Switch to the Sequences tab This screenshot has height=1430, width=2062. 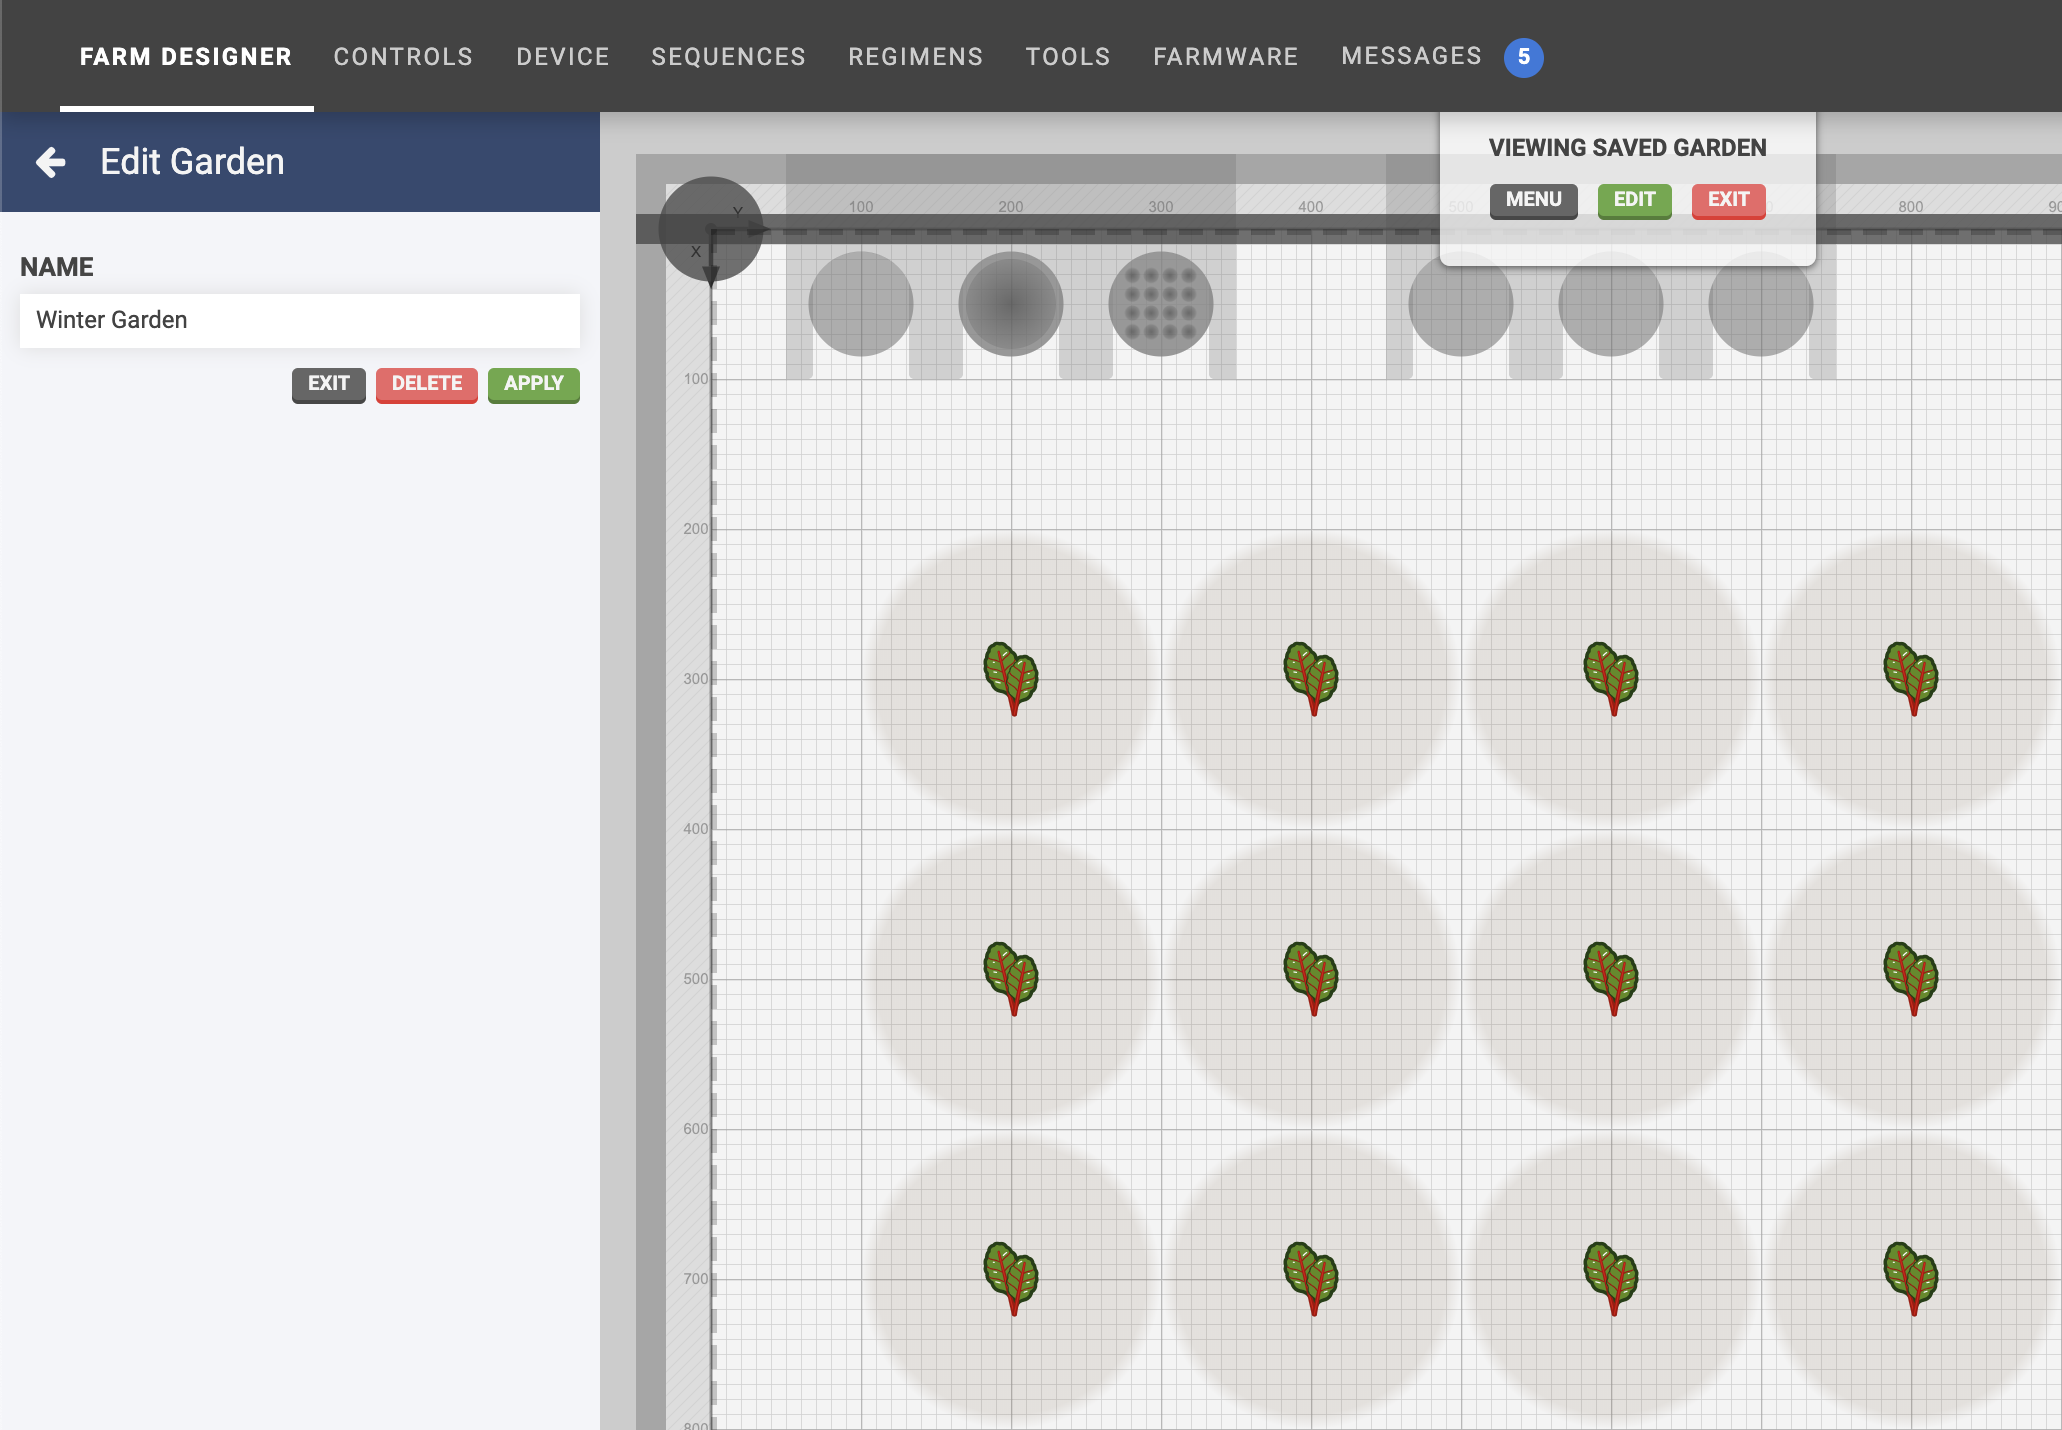(728, 57)
